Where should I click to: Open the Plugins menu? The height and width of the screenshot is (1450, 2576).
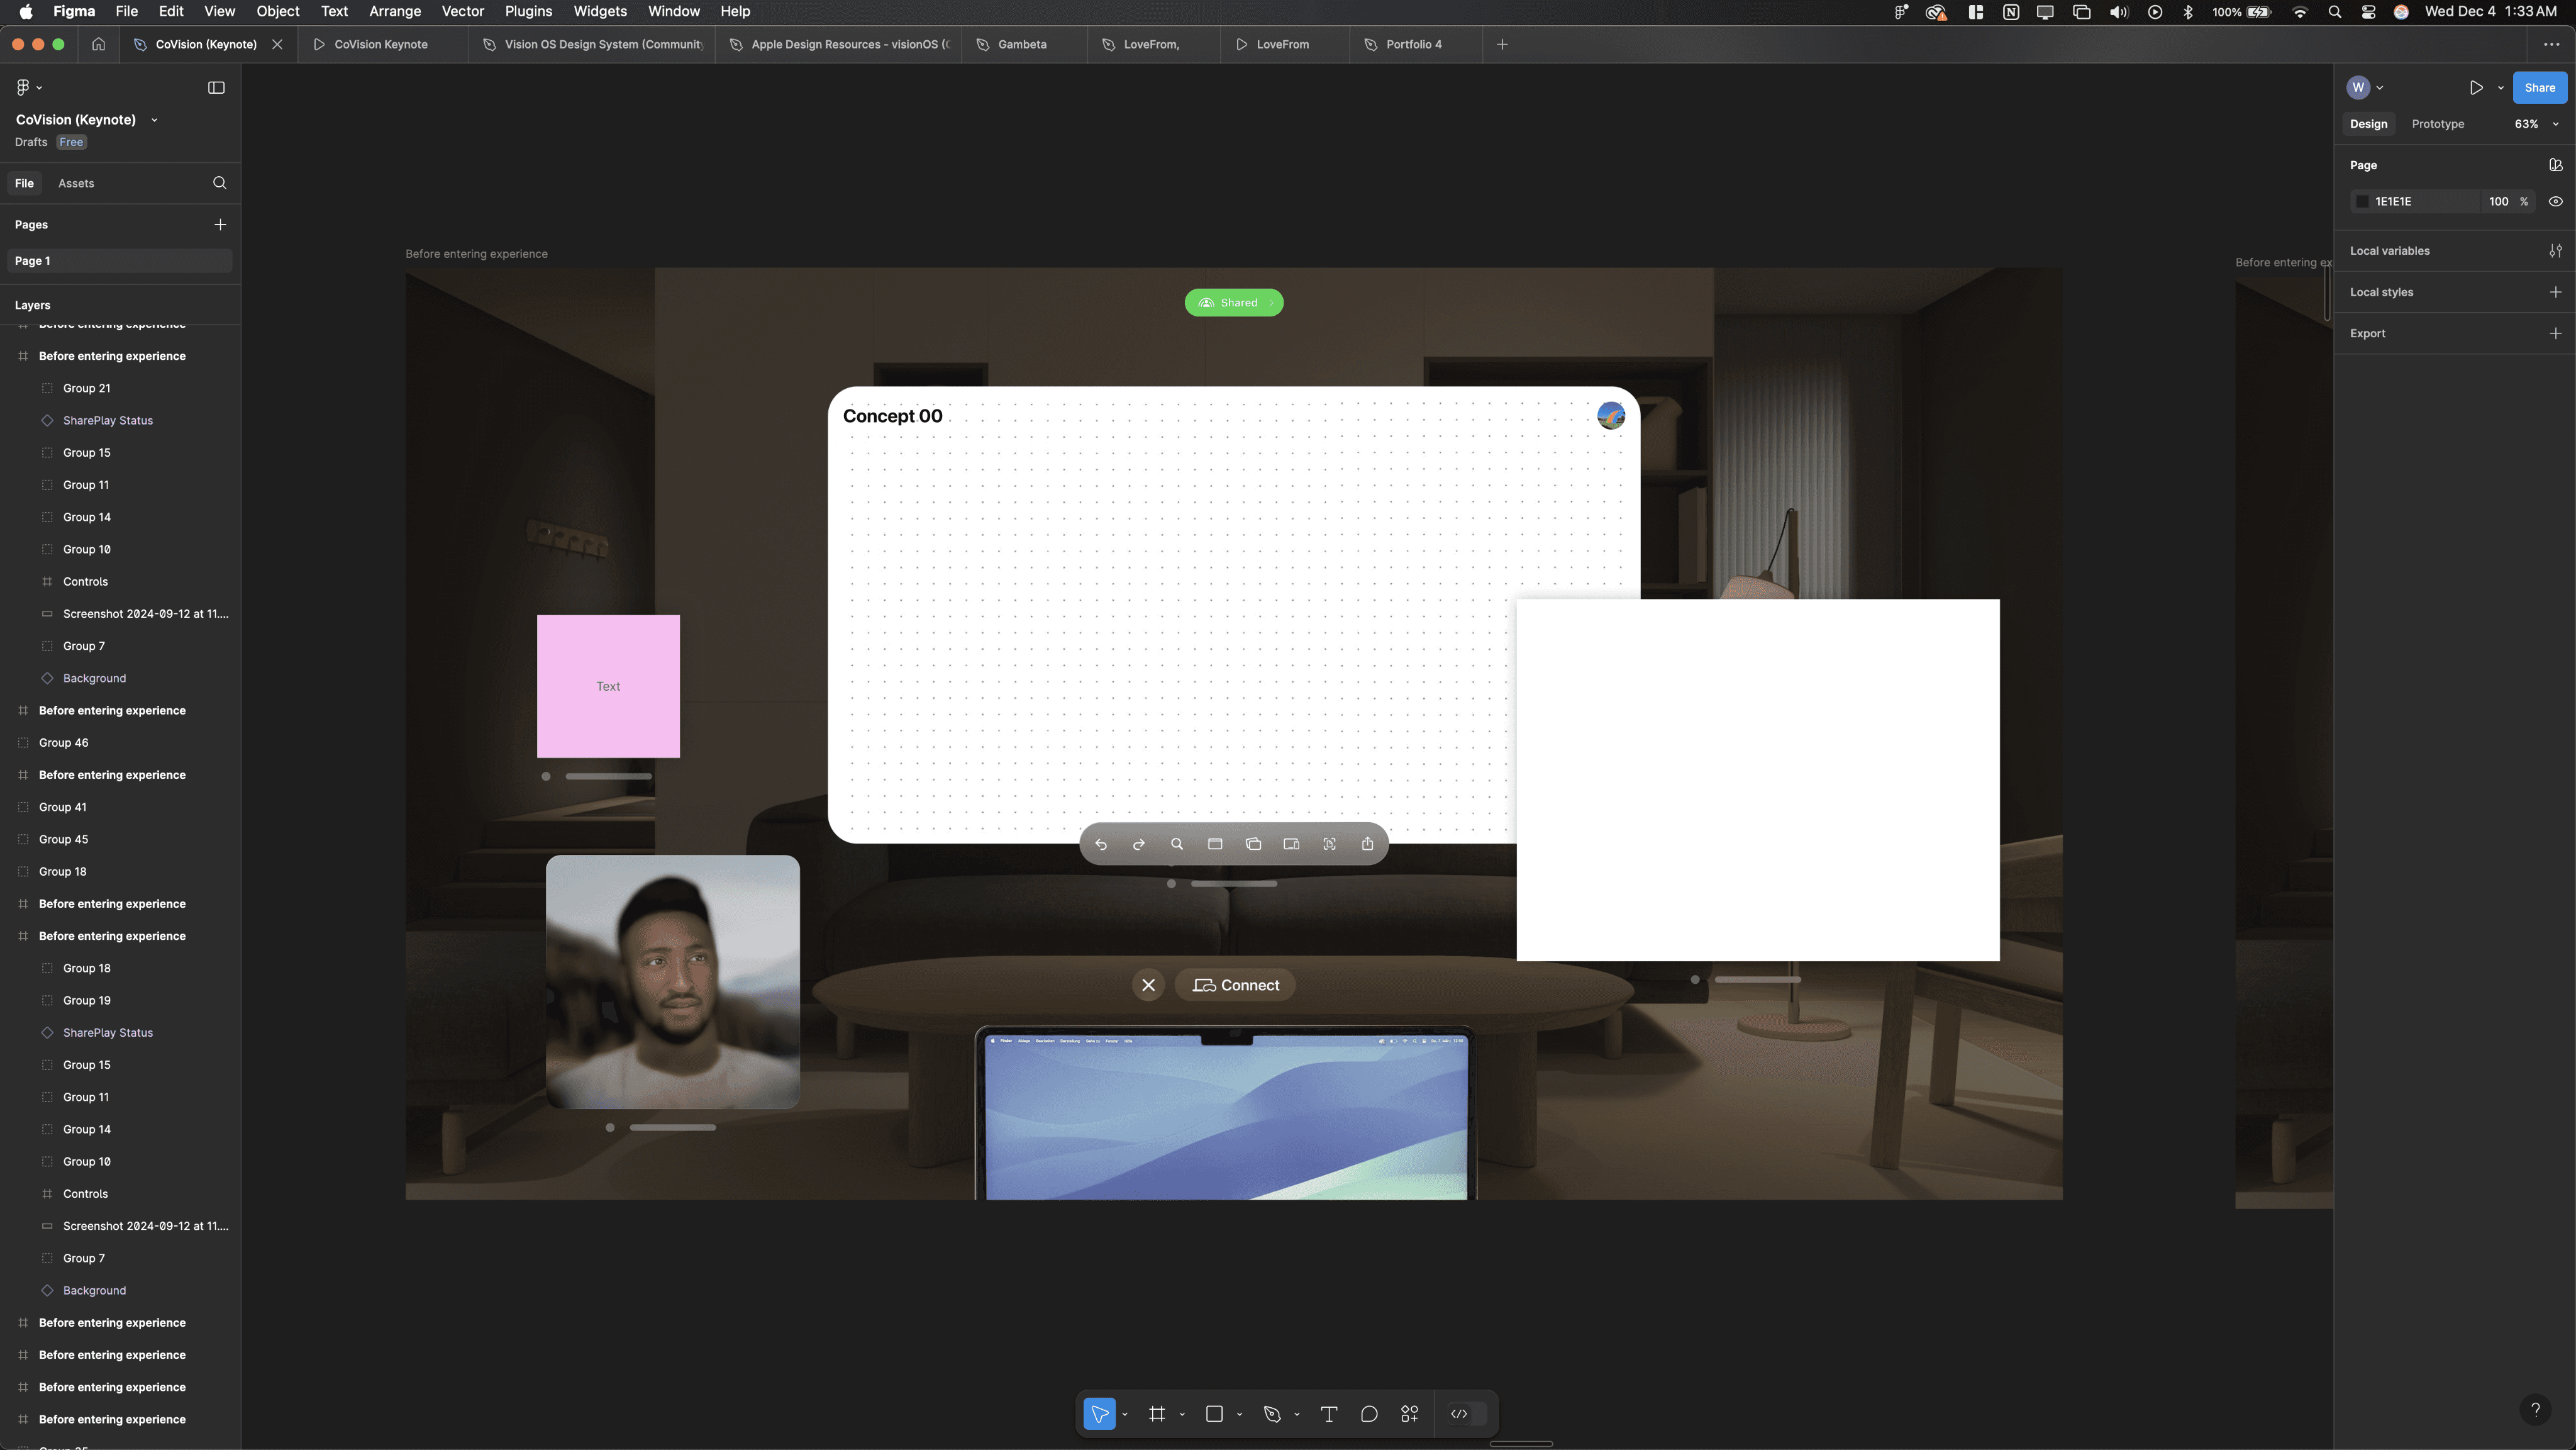528,11
